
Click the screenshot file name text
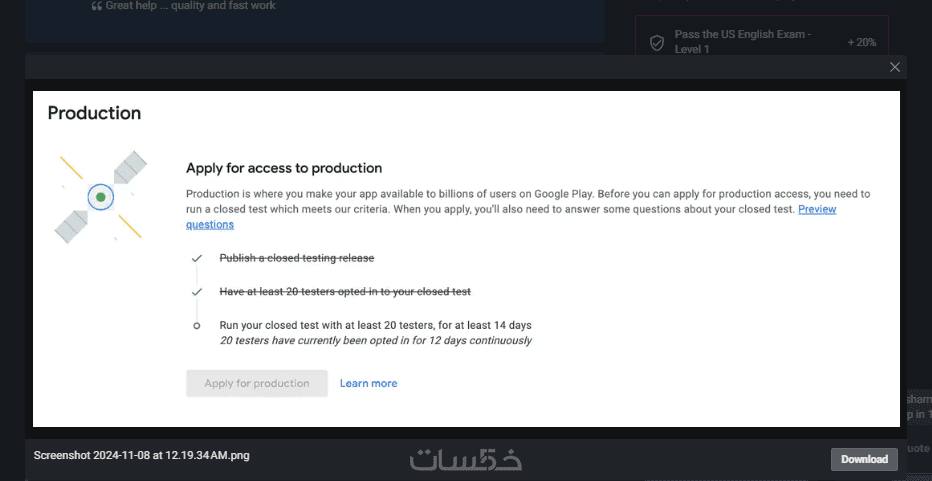[141, 456]
